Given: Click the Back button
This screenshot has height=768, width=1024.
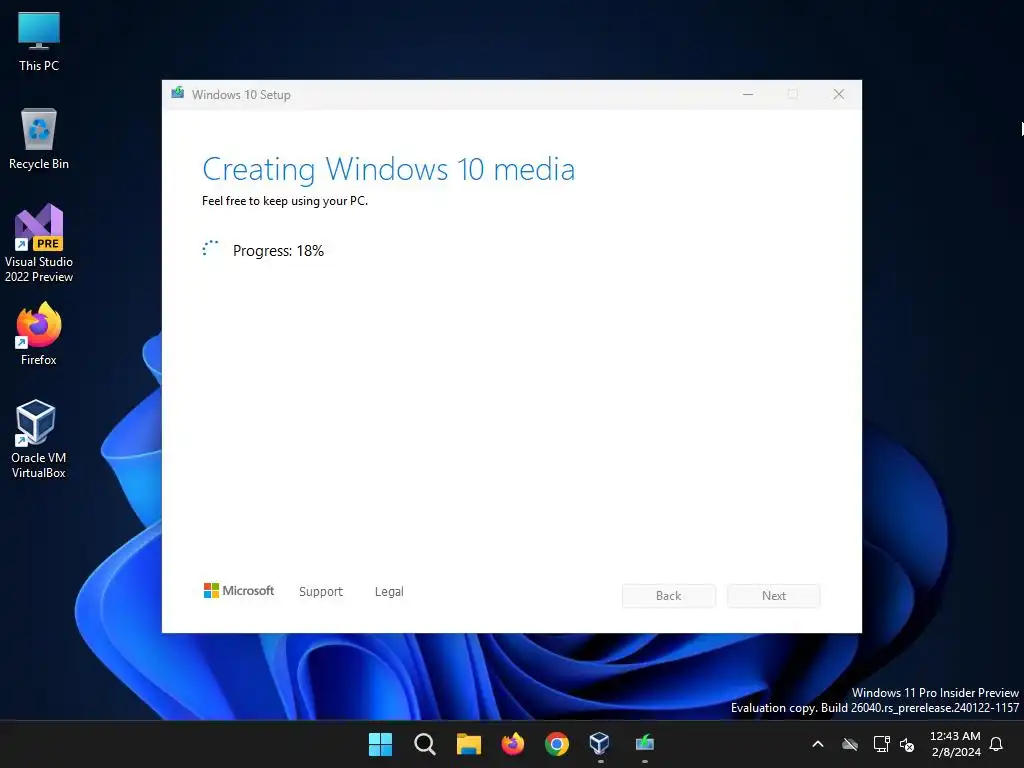Looking at the screenshot, I should point(669,596).
